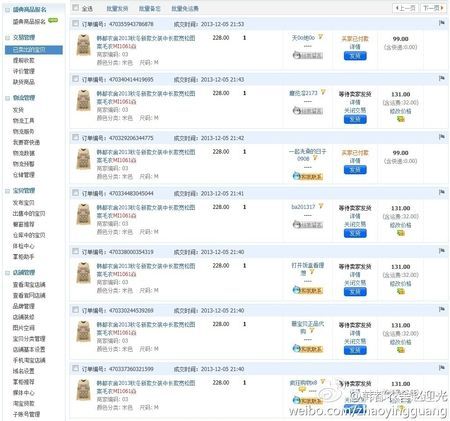Tick the 全选 select-all checkbox
The width and height of the screenshot is (450, 421).
click(76, 8)
